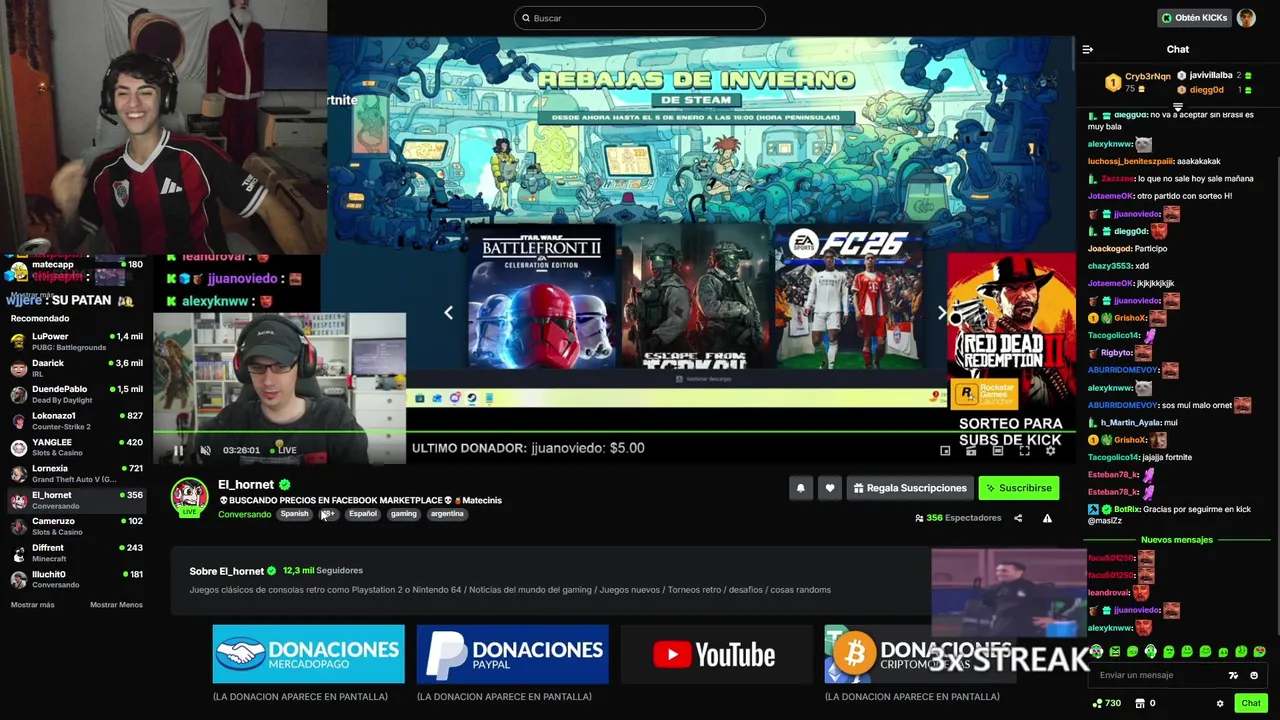The image size is (1280, 720).
Task: Click the Buscar search field
Action: 640,18
